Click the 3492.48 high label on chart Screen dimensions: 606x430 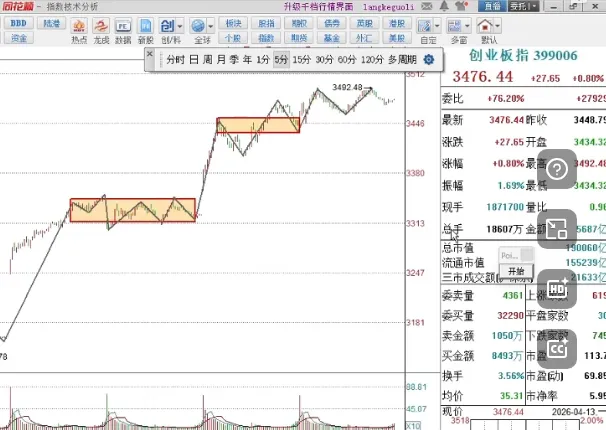tap(347, 87)
